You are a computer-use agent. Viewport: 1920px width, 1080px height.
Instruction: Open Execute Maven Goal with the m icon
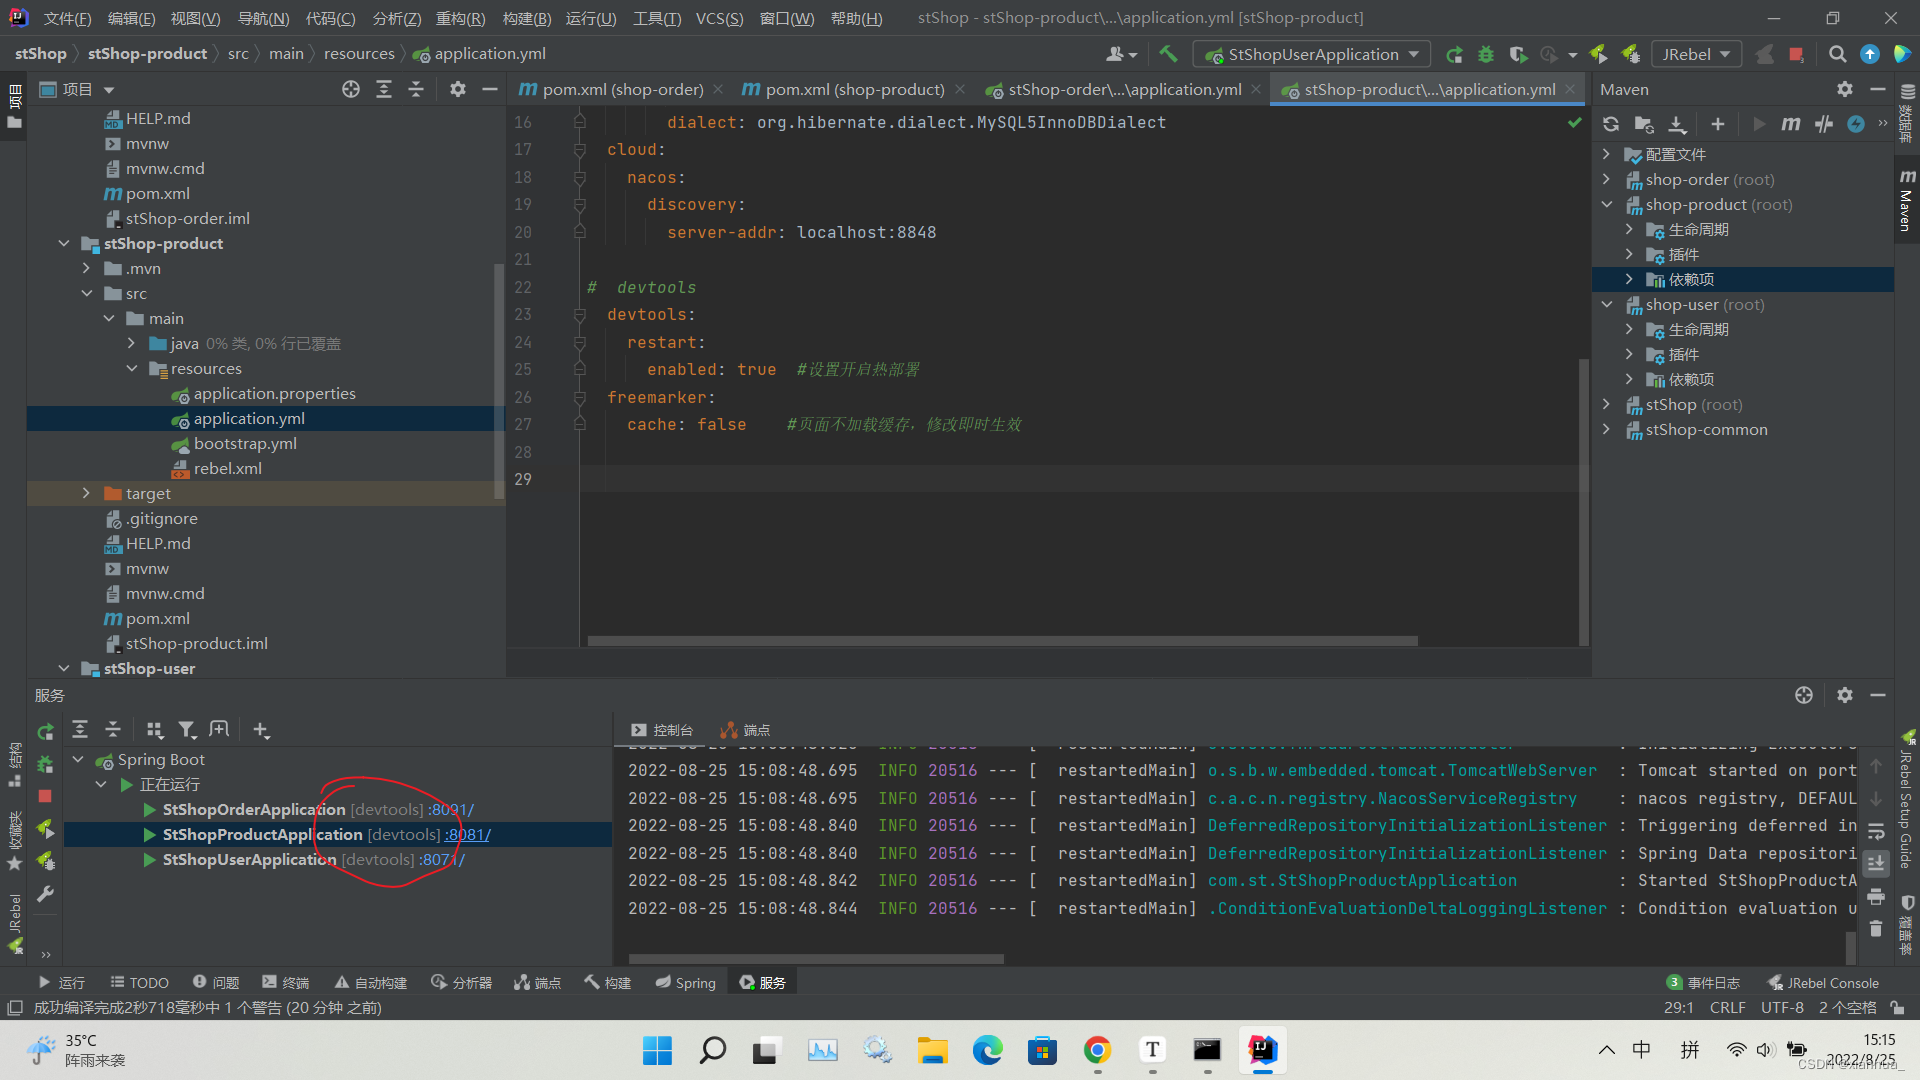tap(1790, 124)
